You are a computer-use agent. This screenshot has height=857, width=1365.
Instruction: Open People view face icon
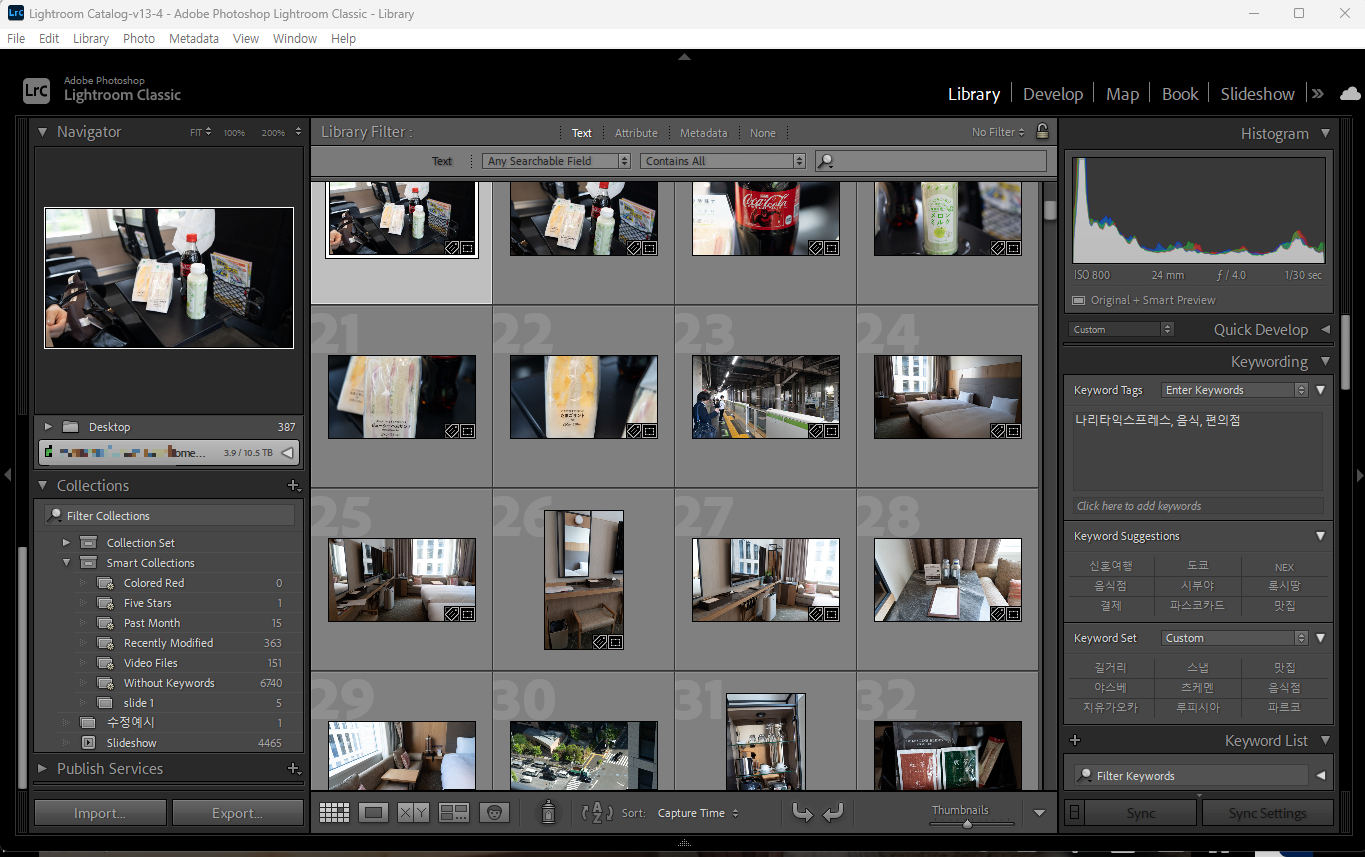point(494,813)
